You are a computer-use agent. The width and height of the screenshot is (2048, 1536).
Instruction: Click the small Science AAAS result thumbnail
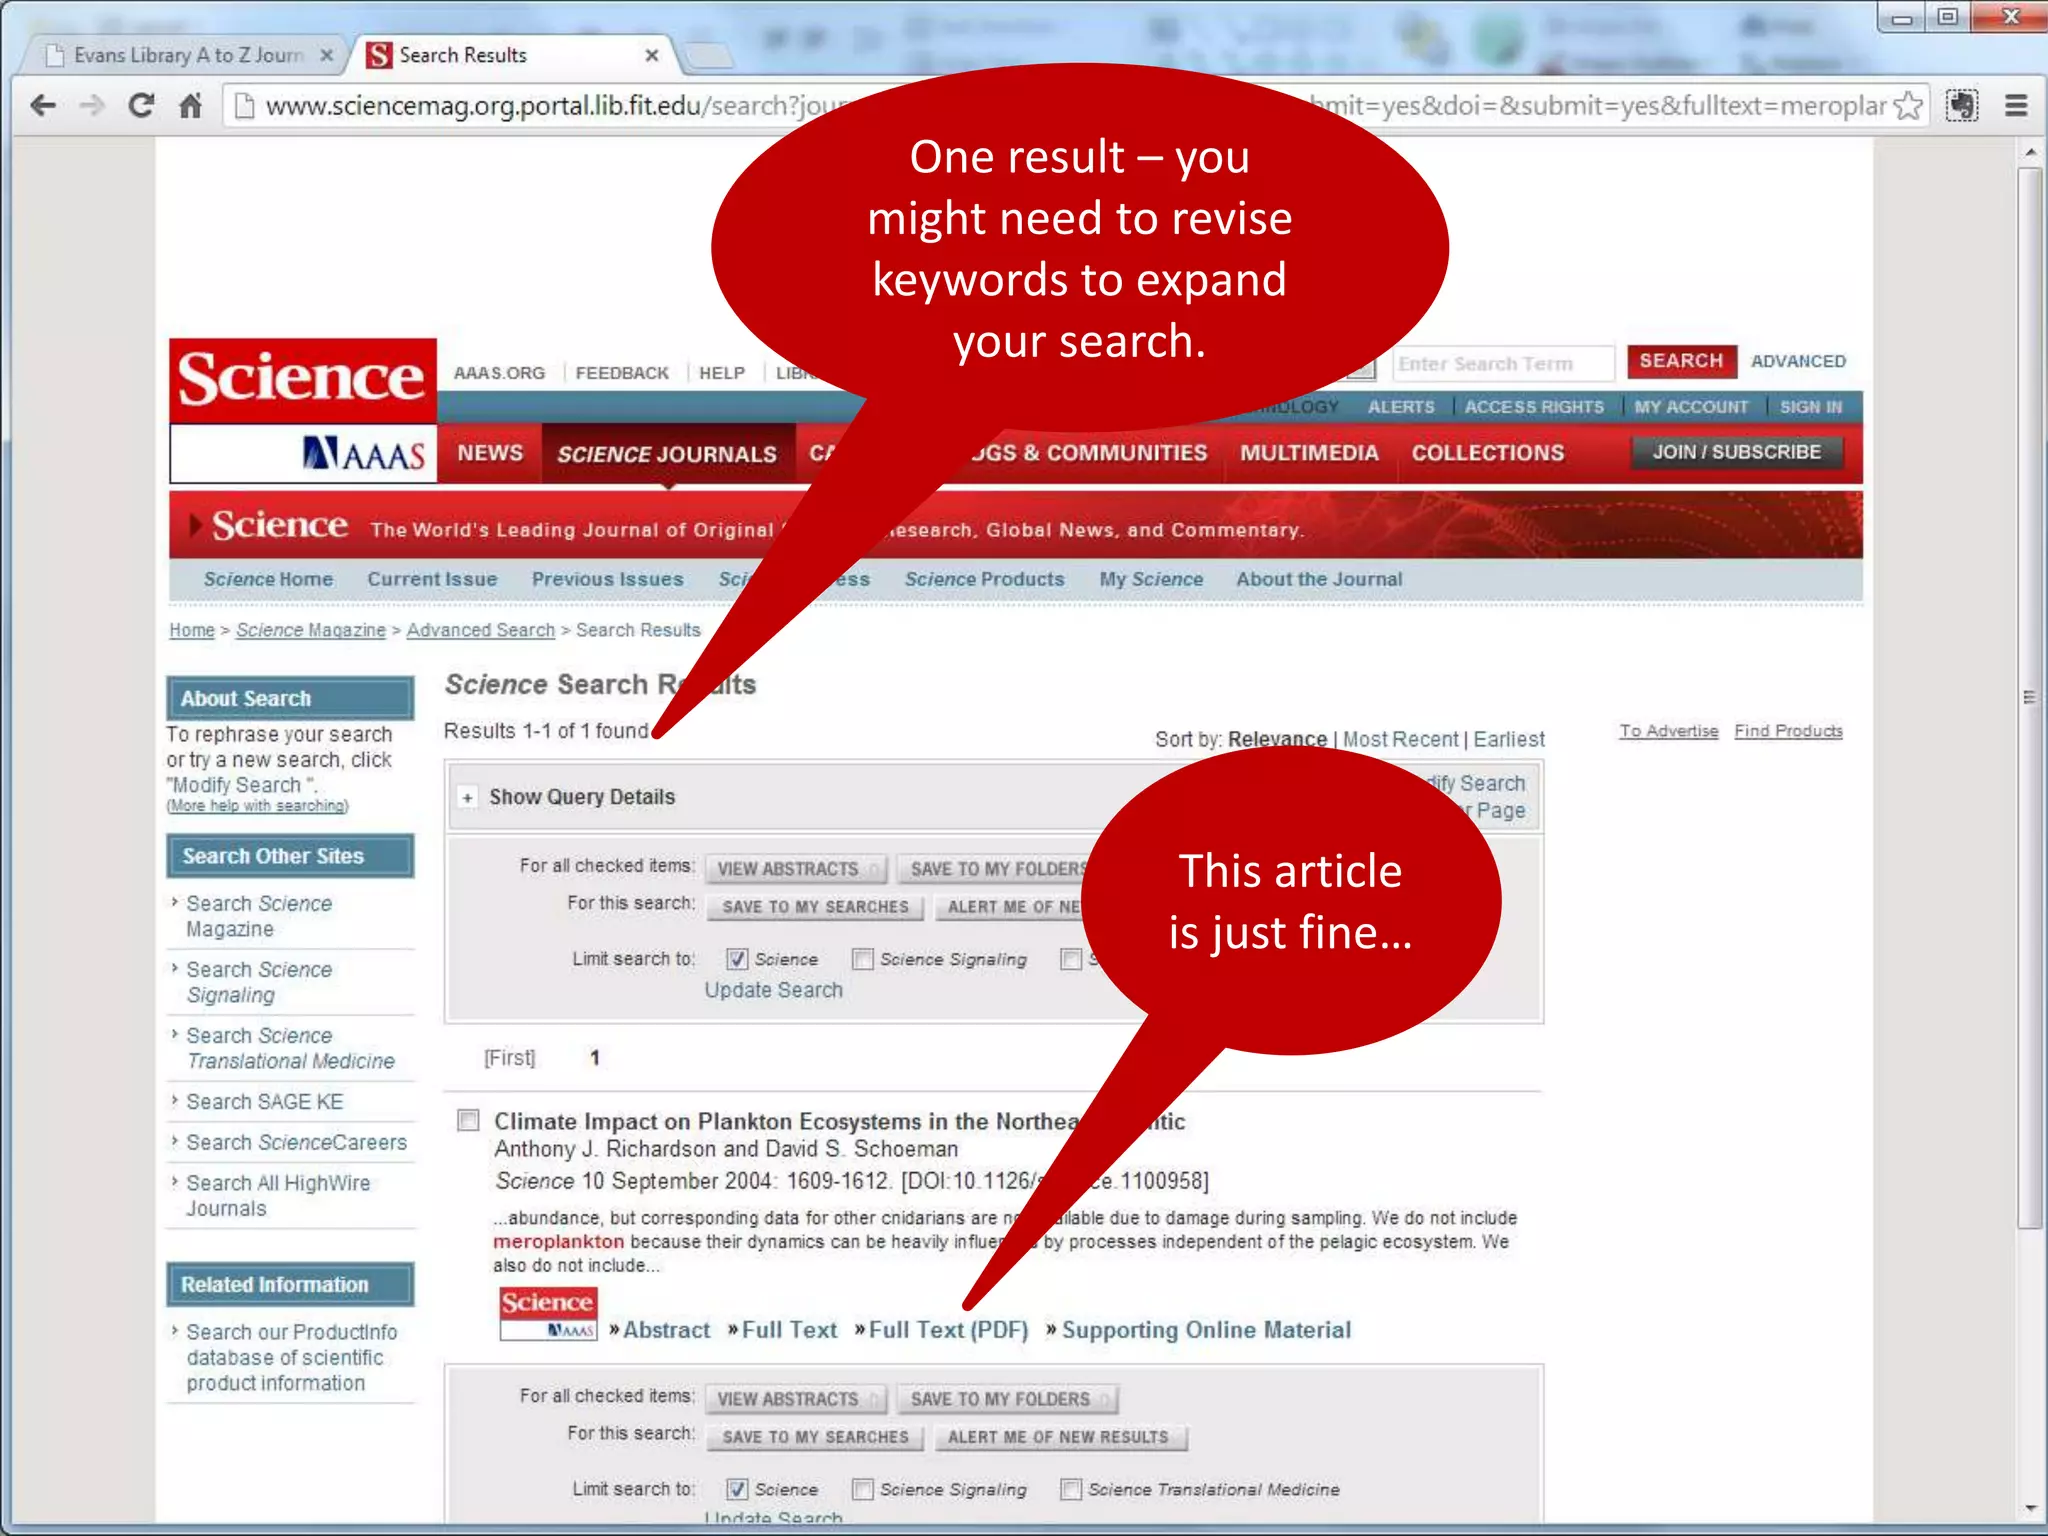548,1314
